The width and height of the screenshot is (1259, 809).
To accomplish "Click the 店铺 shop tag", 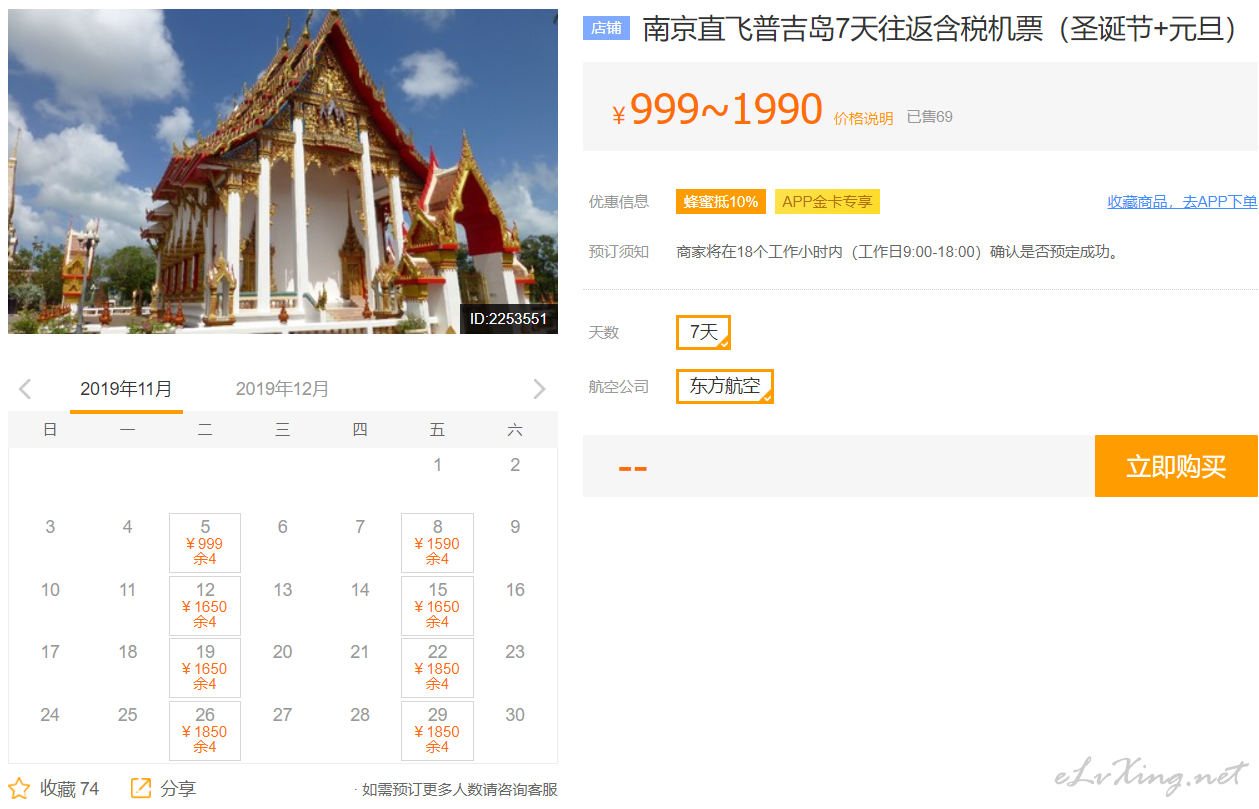I will tap(607, 28).
